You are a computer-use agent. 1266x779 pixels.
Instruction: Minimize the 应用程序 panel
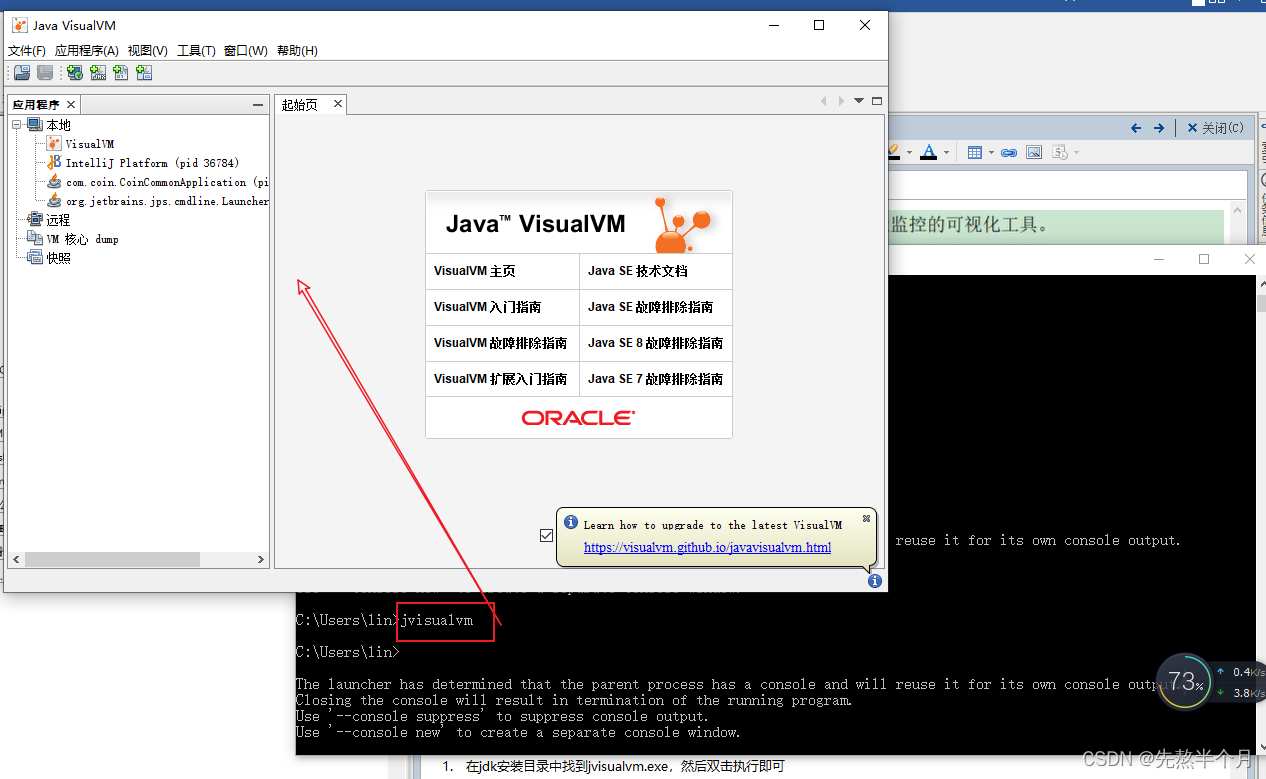click(x=258, y=104)
